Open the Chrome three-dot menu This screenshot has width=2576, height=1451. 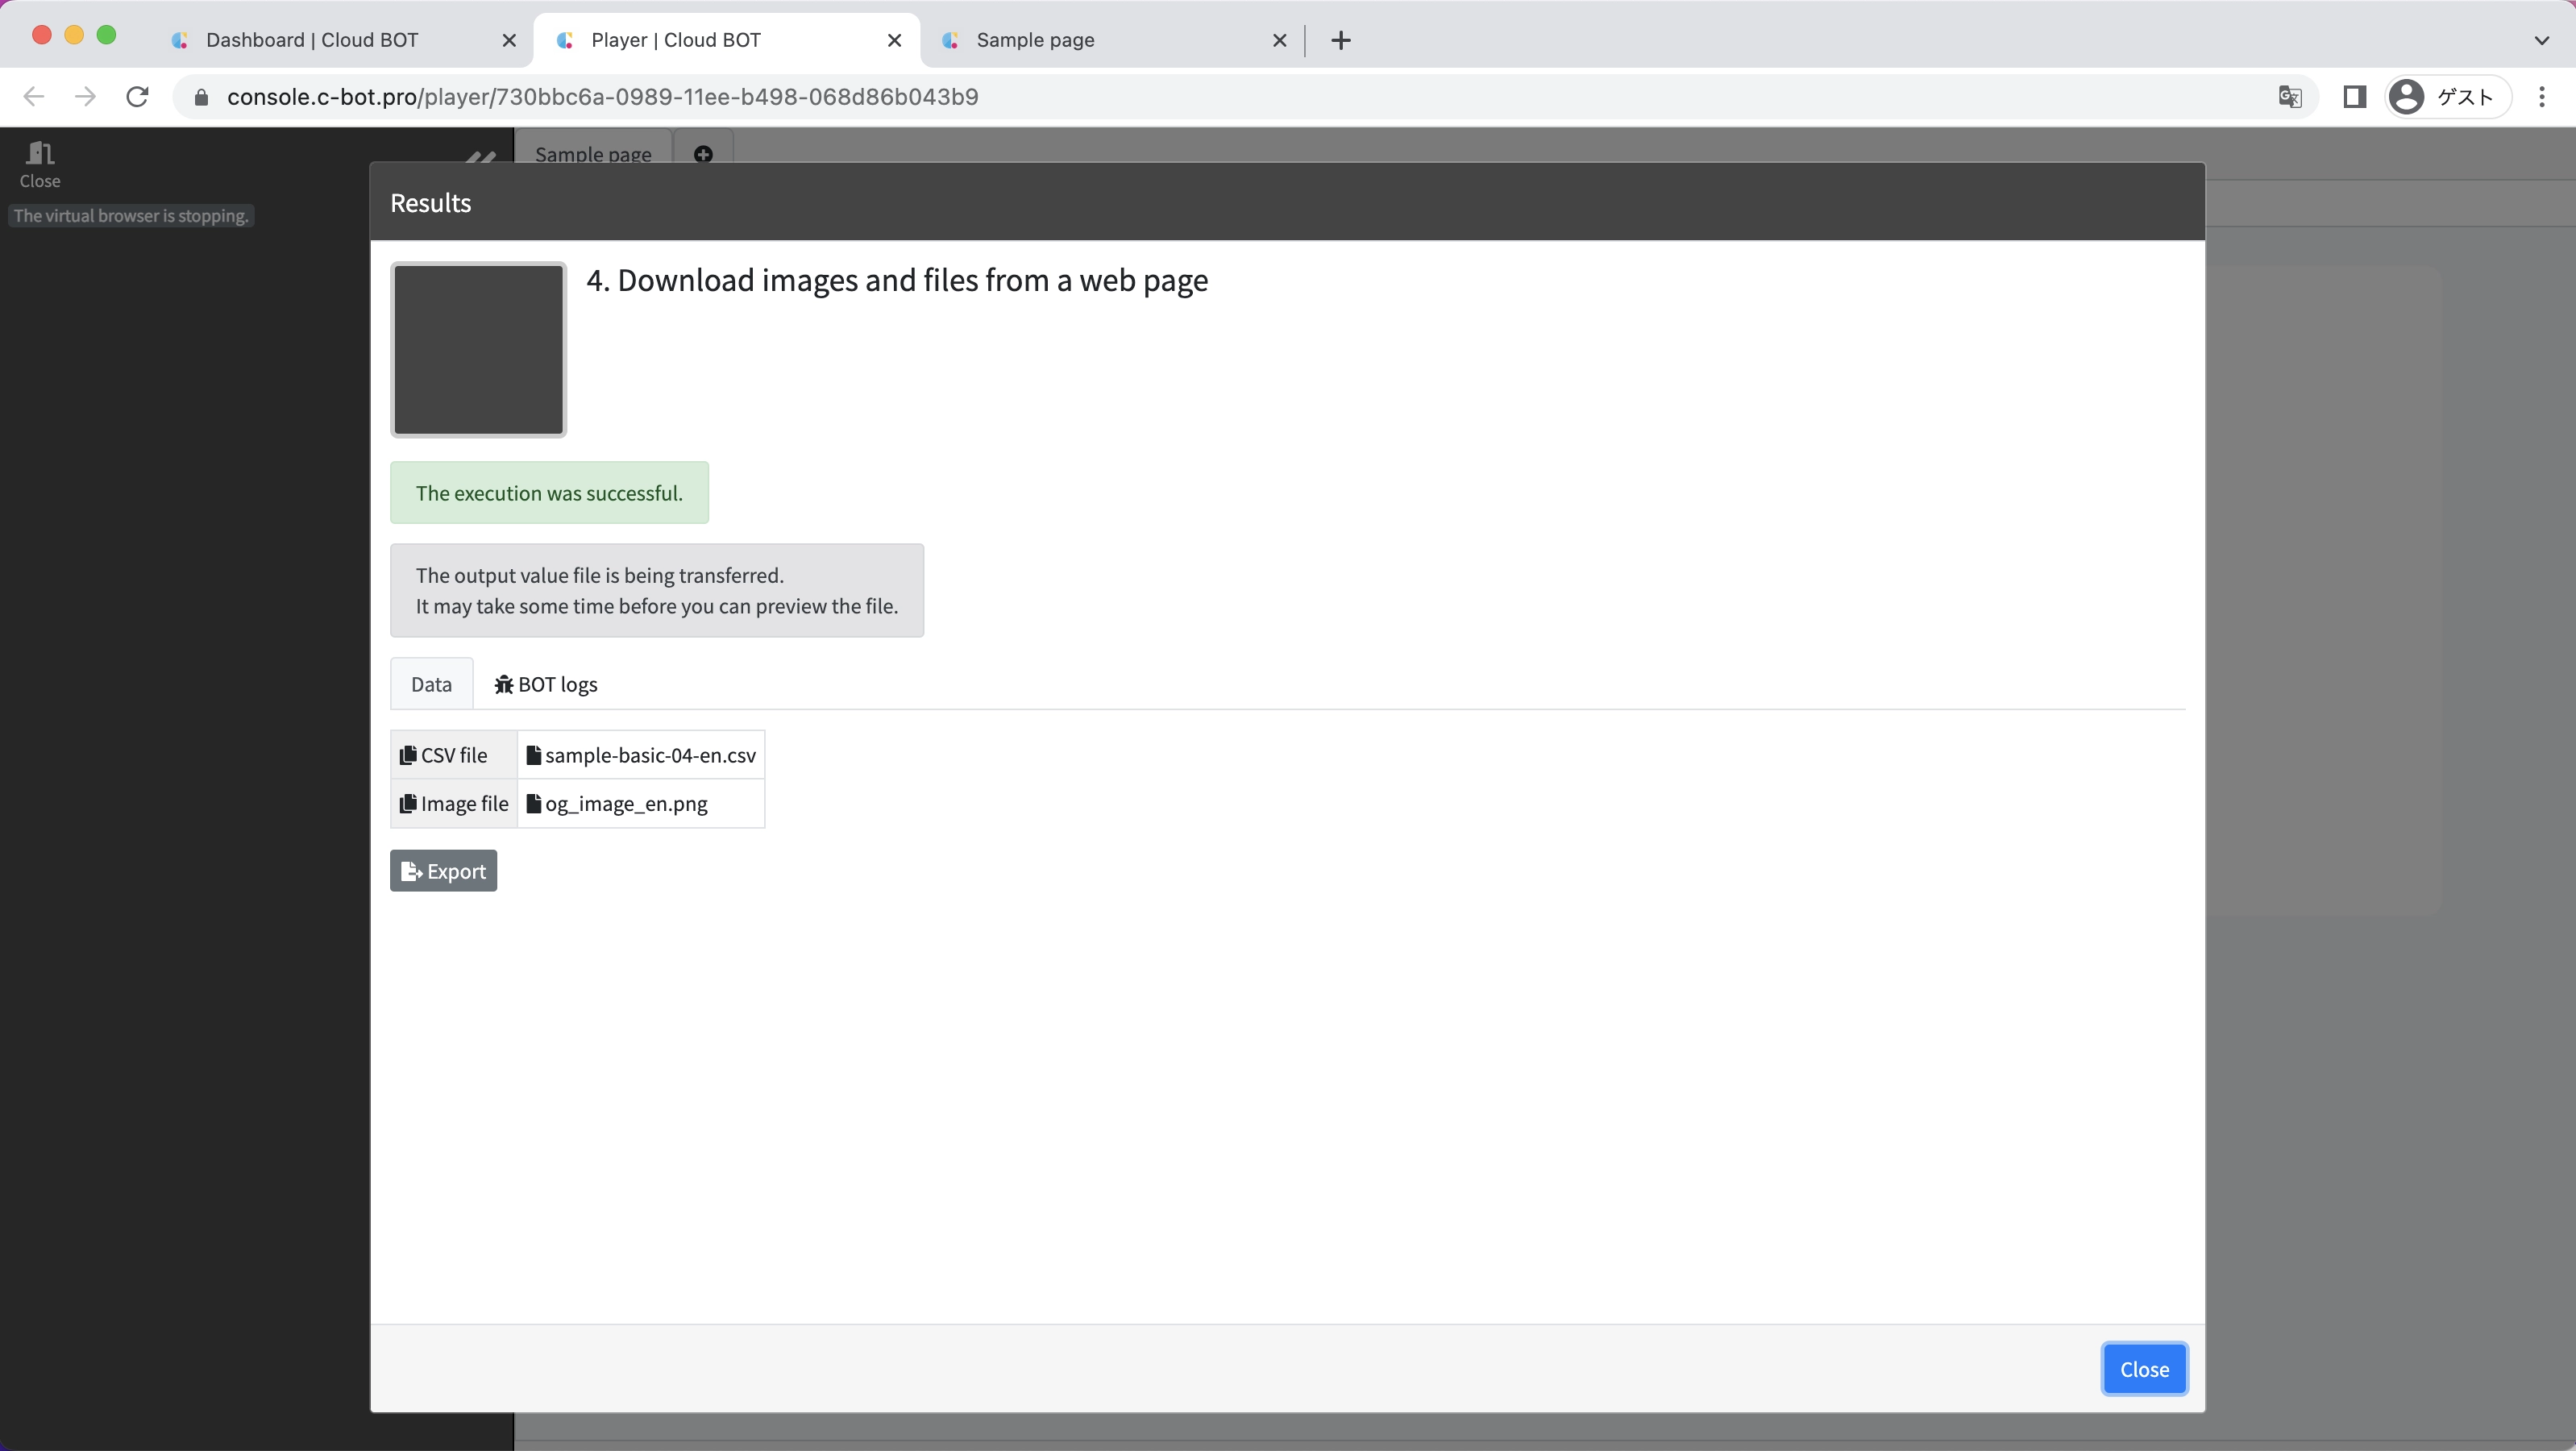(x=2541, y=97)
